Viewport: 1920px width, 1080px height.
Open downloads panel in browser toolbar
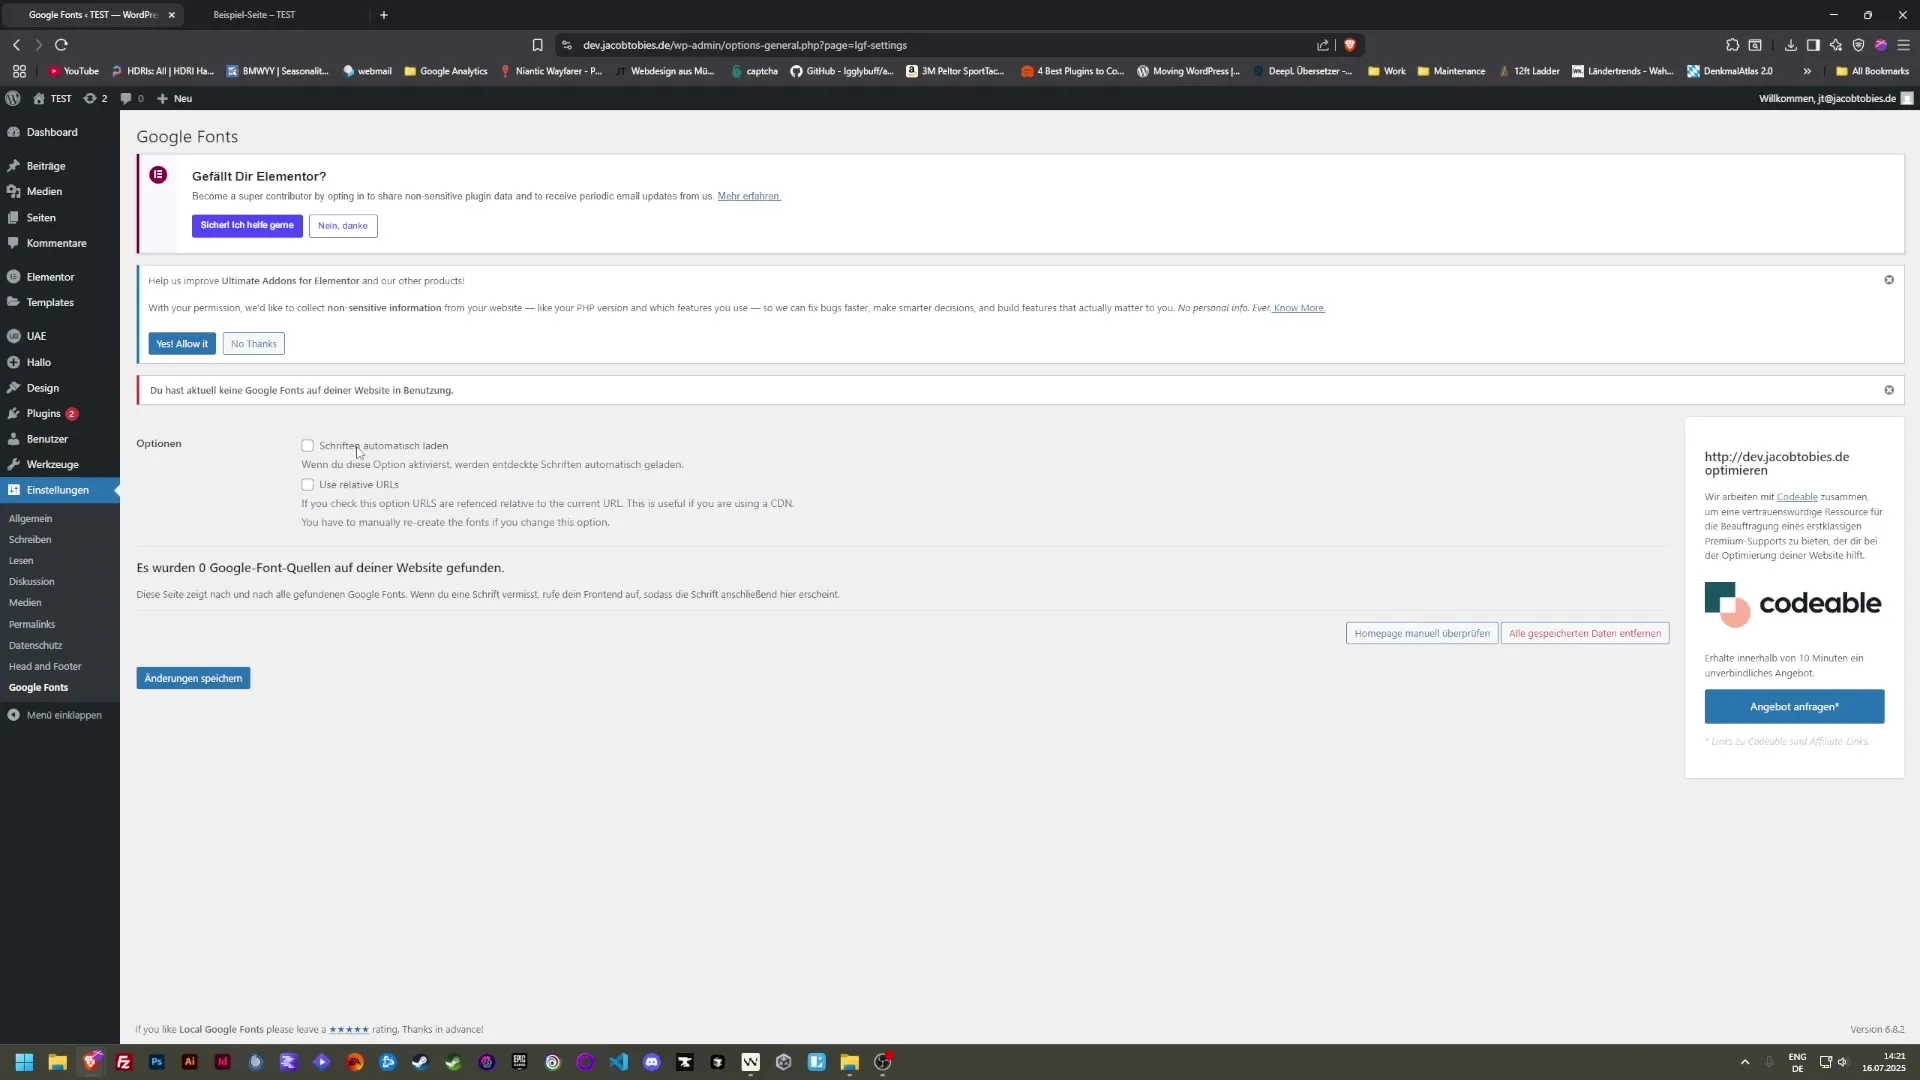[x=1790, y=45]
